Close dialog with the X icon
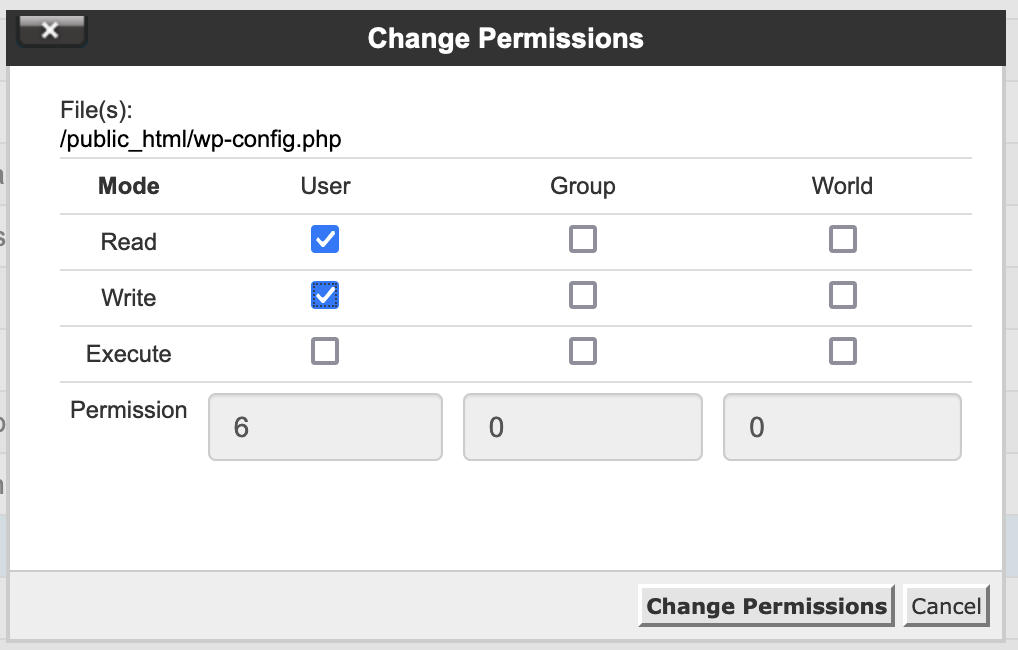 pyautogui.click(x=52, y=31)
